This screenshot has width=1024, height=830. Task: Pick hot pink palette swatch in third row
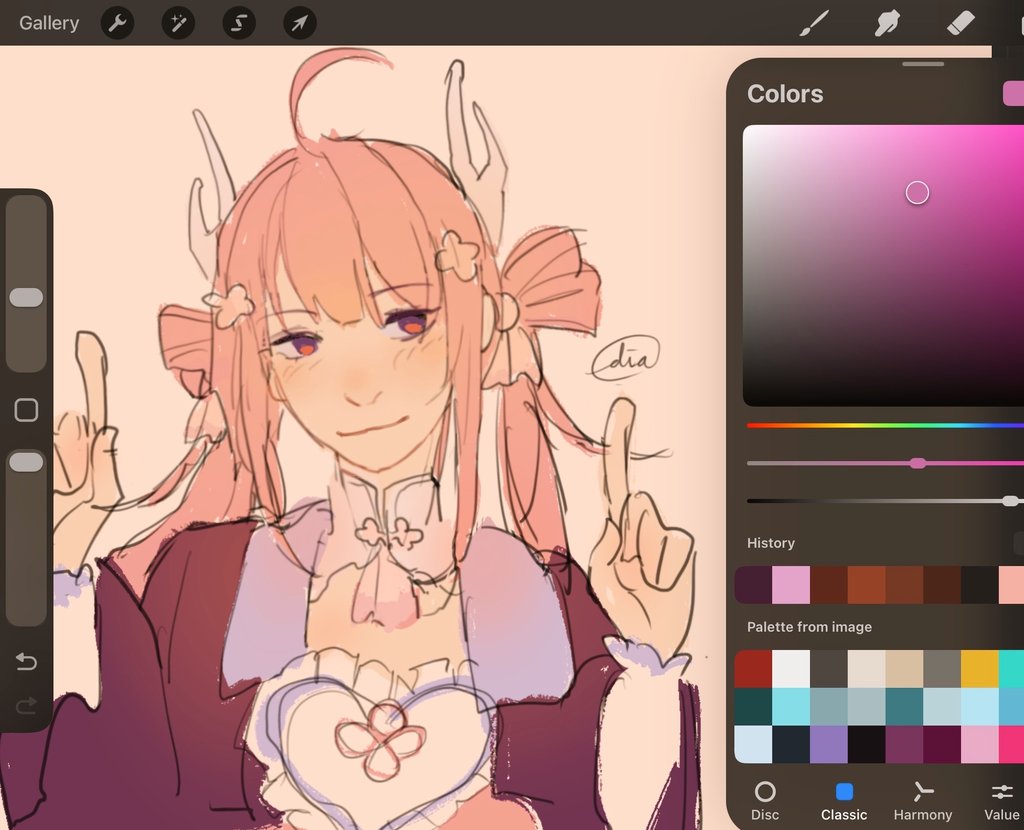(1012, 744)
